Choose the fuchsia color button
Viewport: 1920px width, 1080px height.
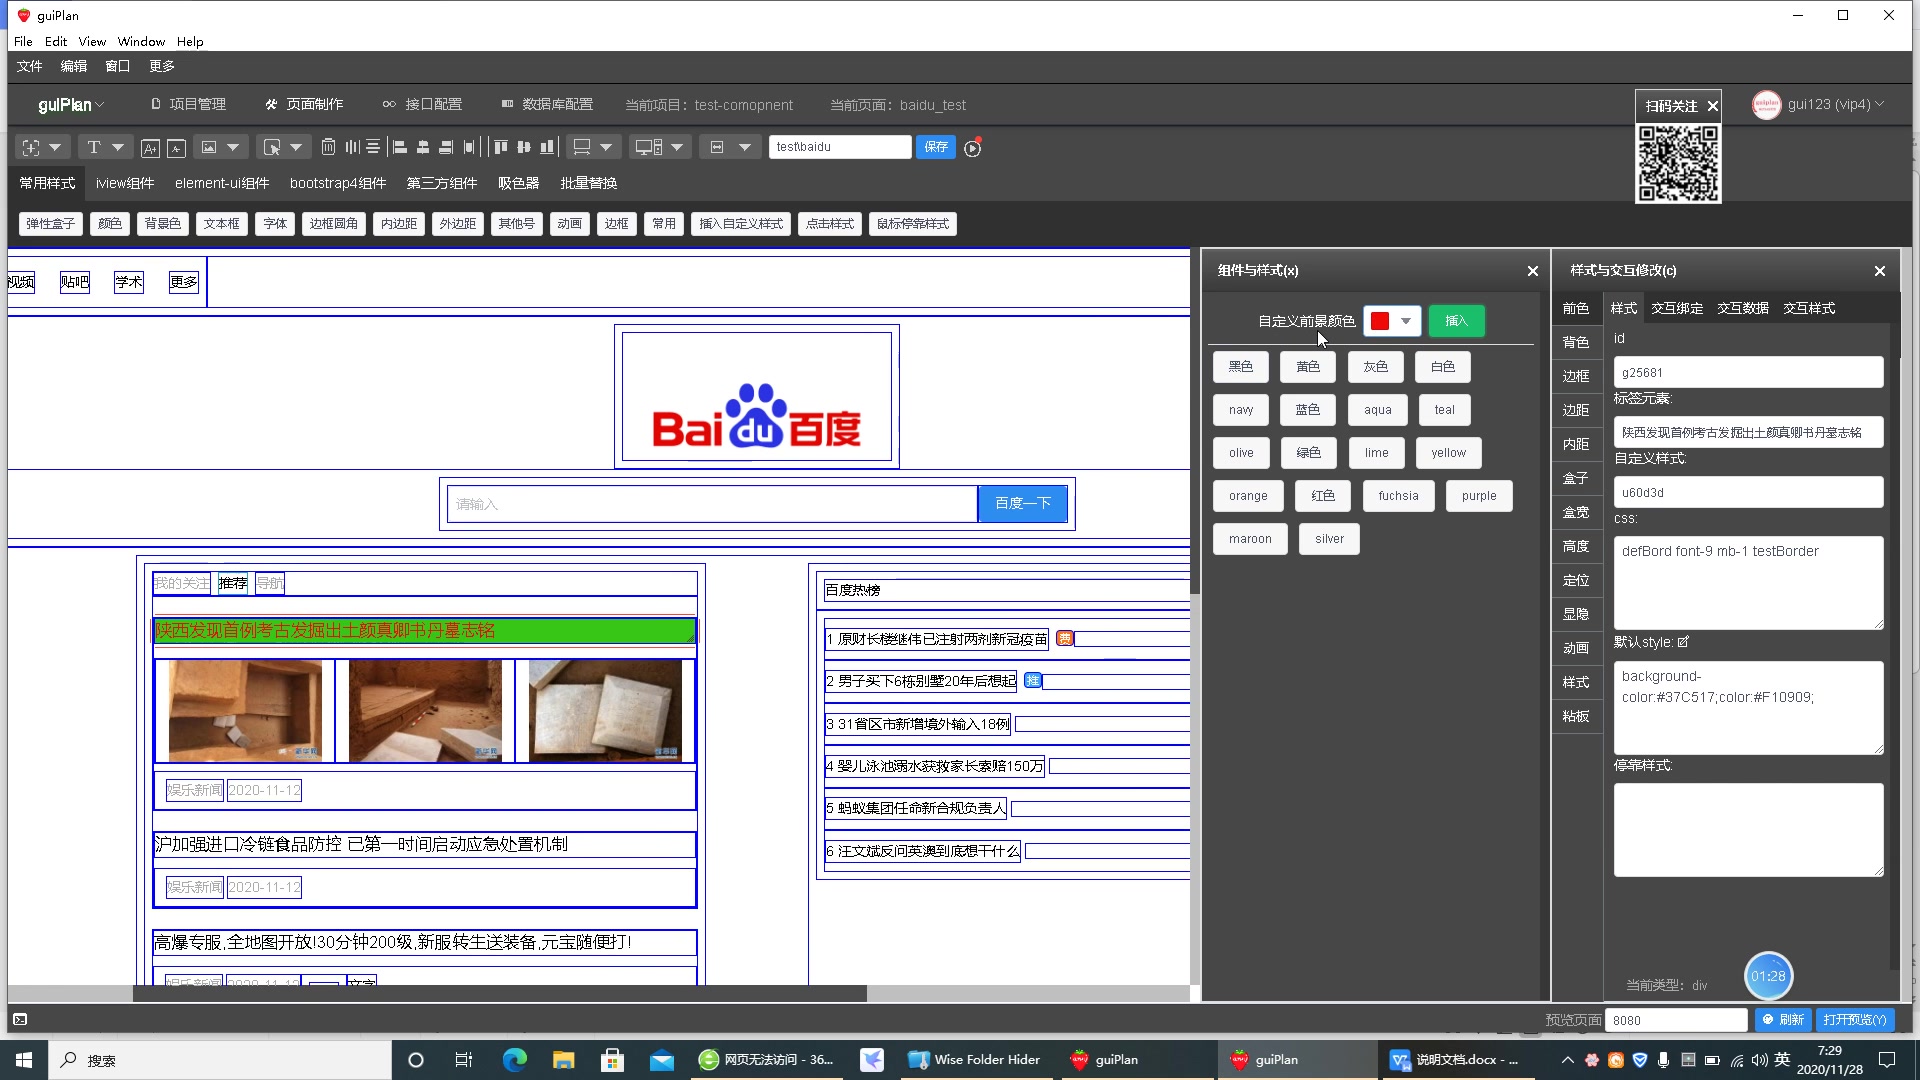click(x=1398, y=496)
